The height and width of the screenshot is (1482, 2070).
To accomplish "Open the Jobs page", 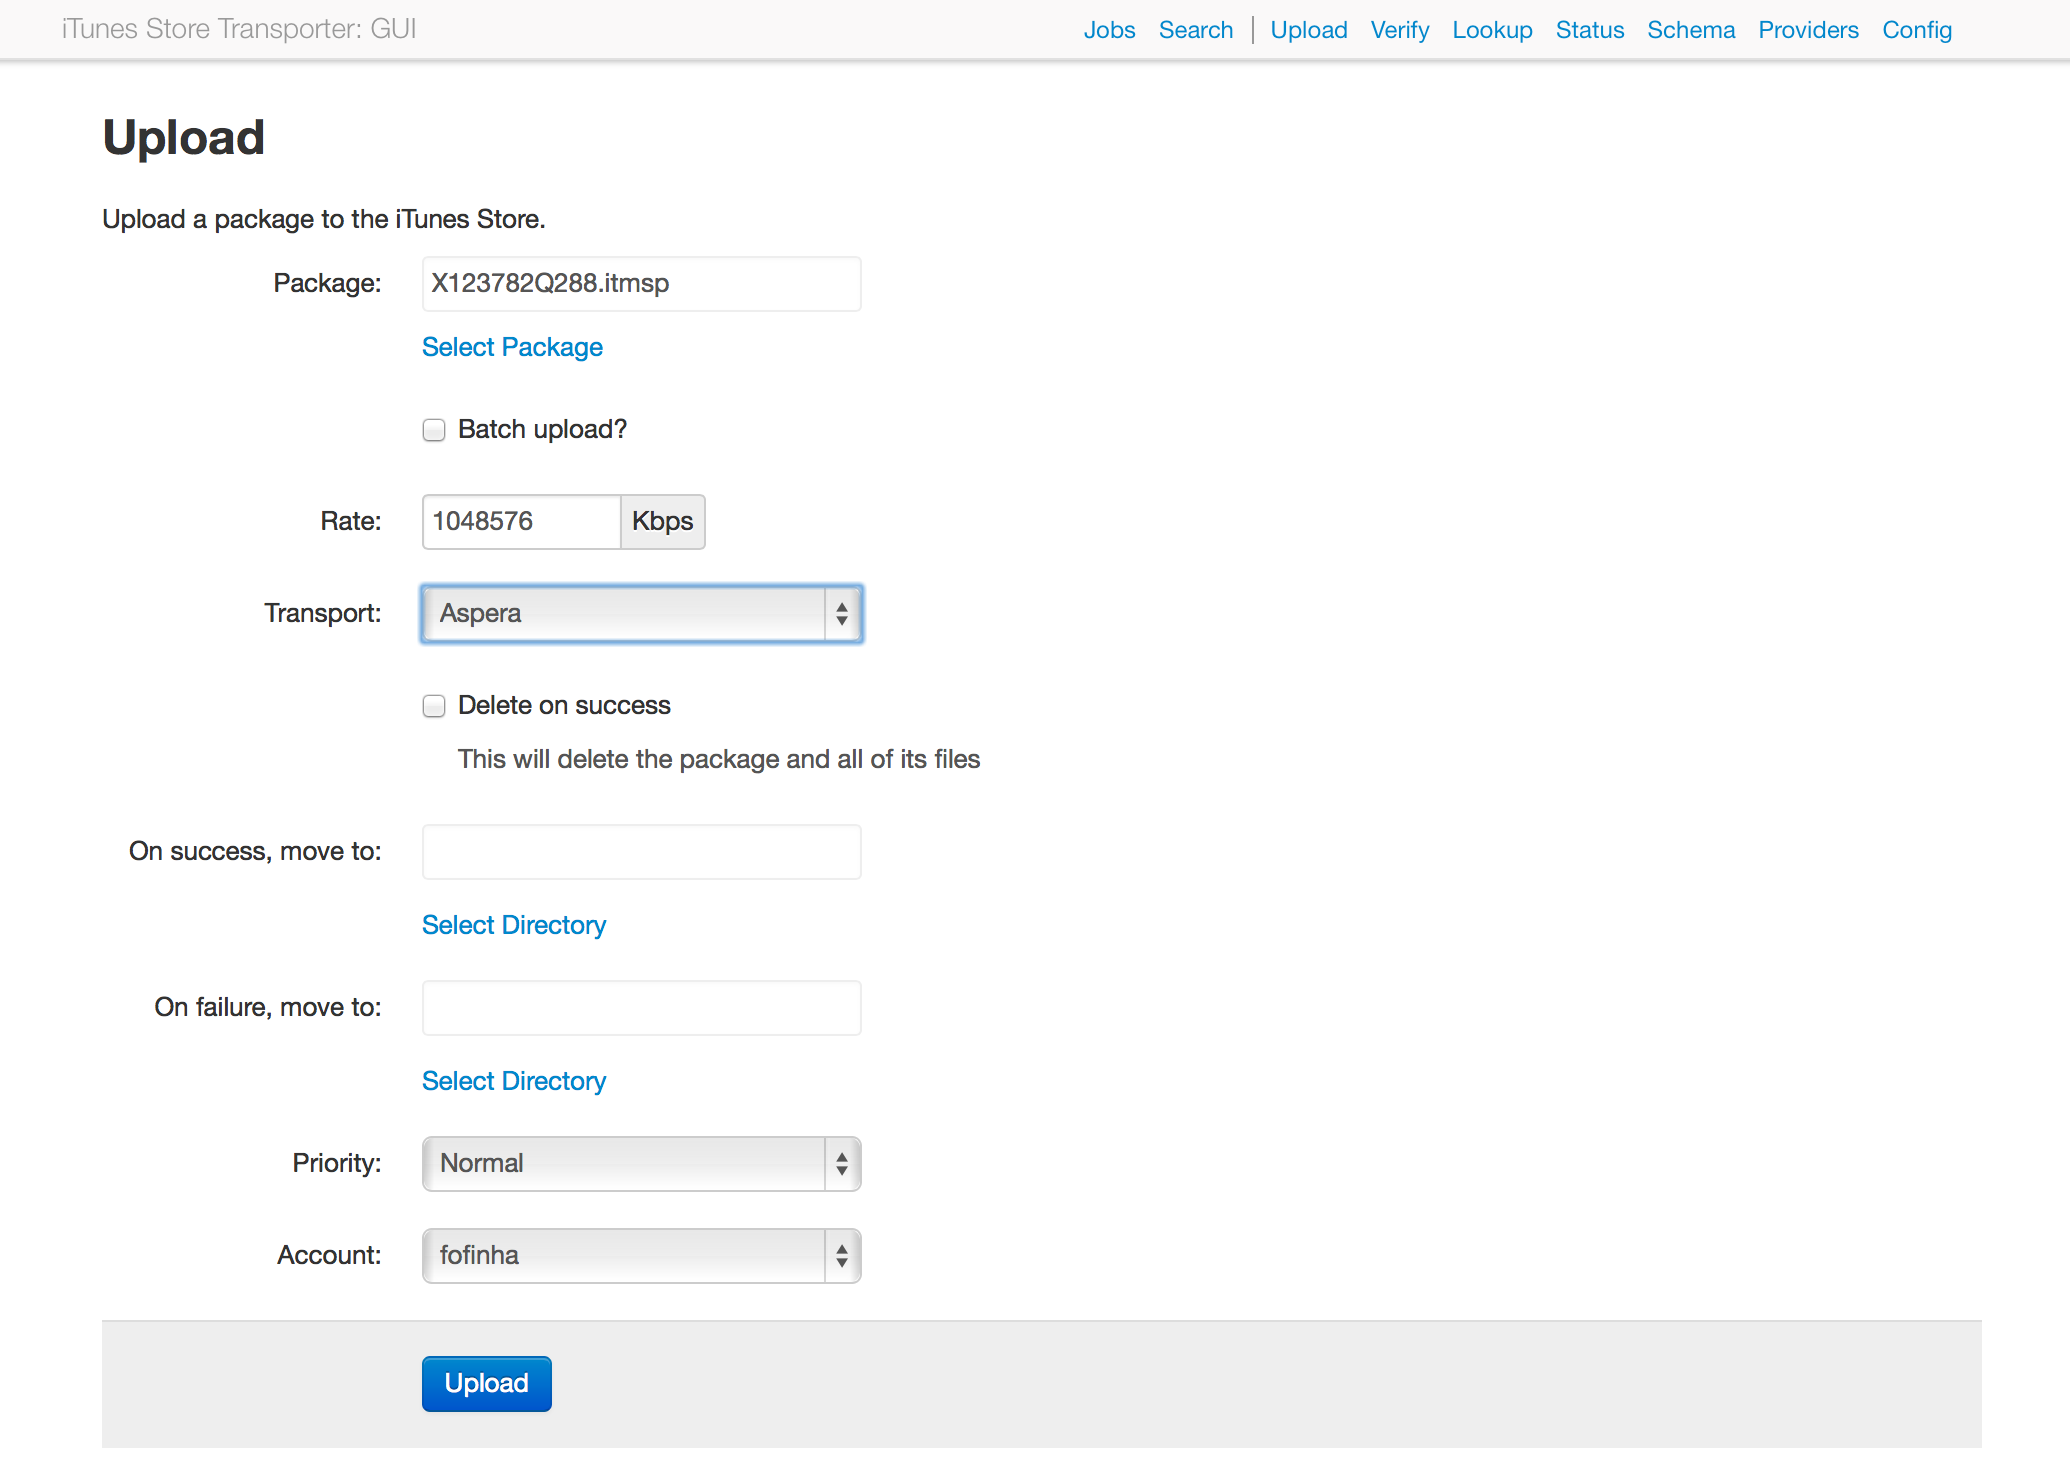I will point(1109,30).
